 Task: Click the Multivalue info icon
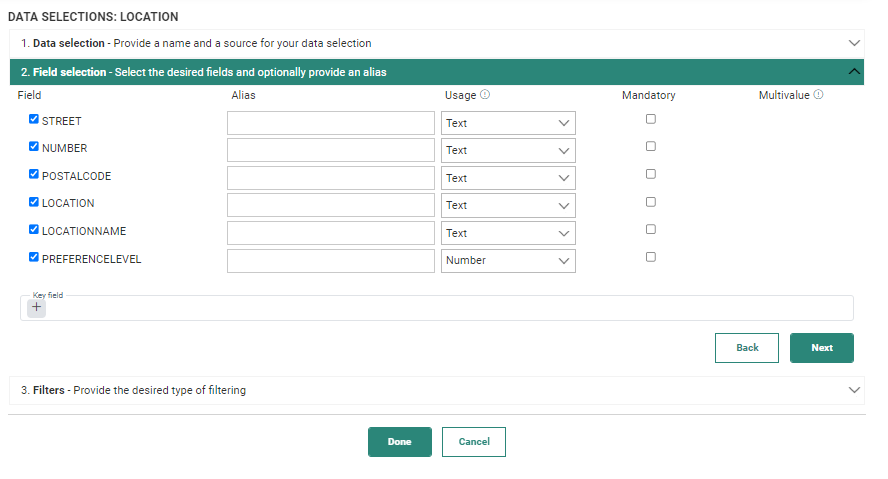pyautogui.click(x=818, y=96)
